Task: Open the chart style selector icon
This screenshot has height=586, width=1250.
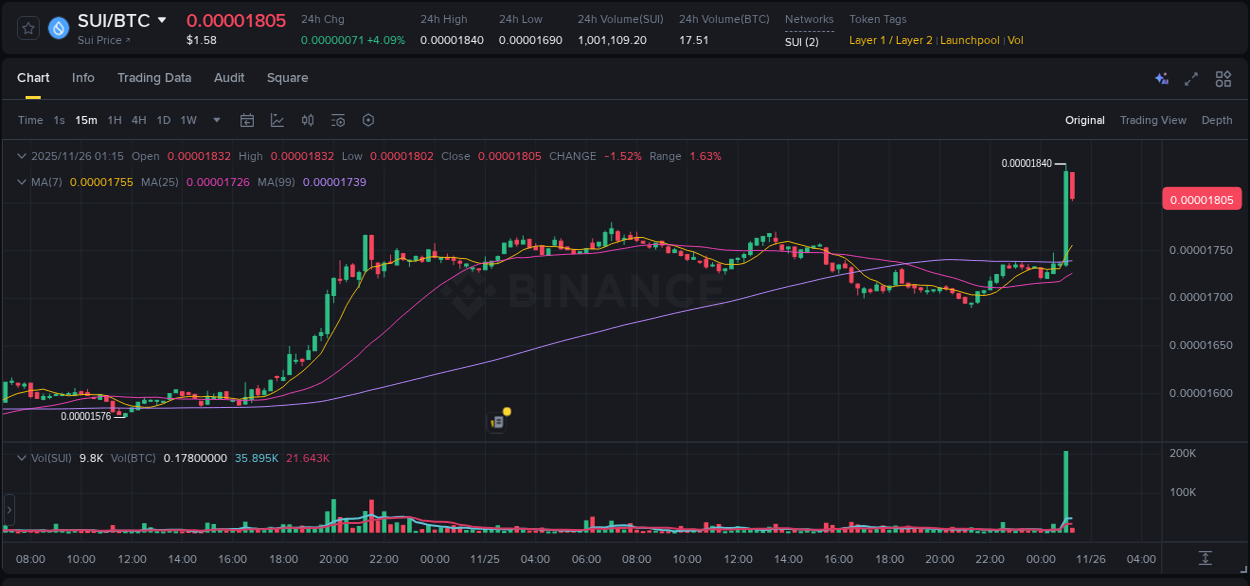Action: (x=277, y=120)
